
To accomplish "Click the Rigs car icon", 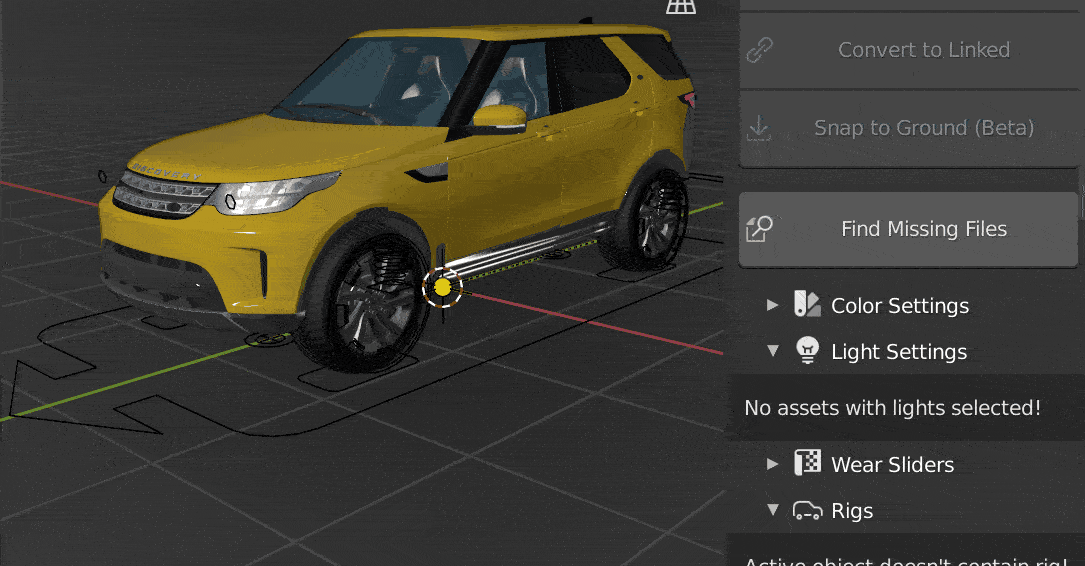I will 808,511.
